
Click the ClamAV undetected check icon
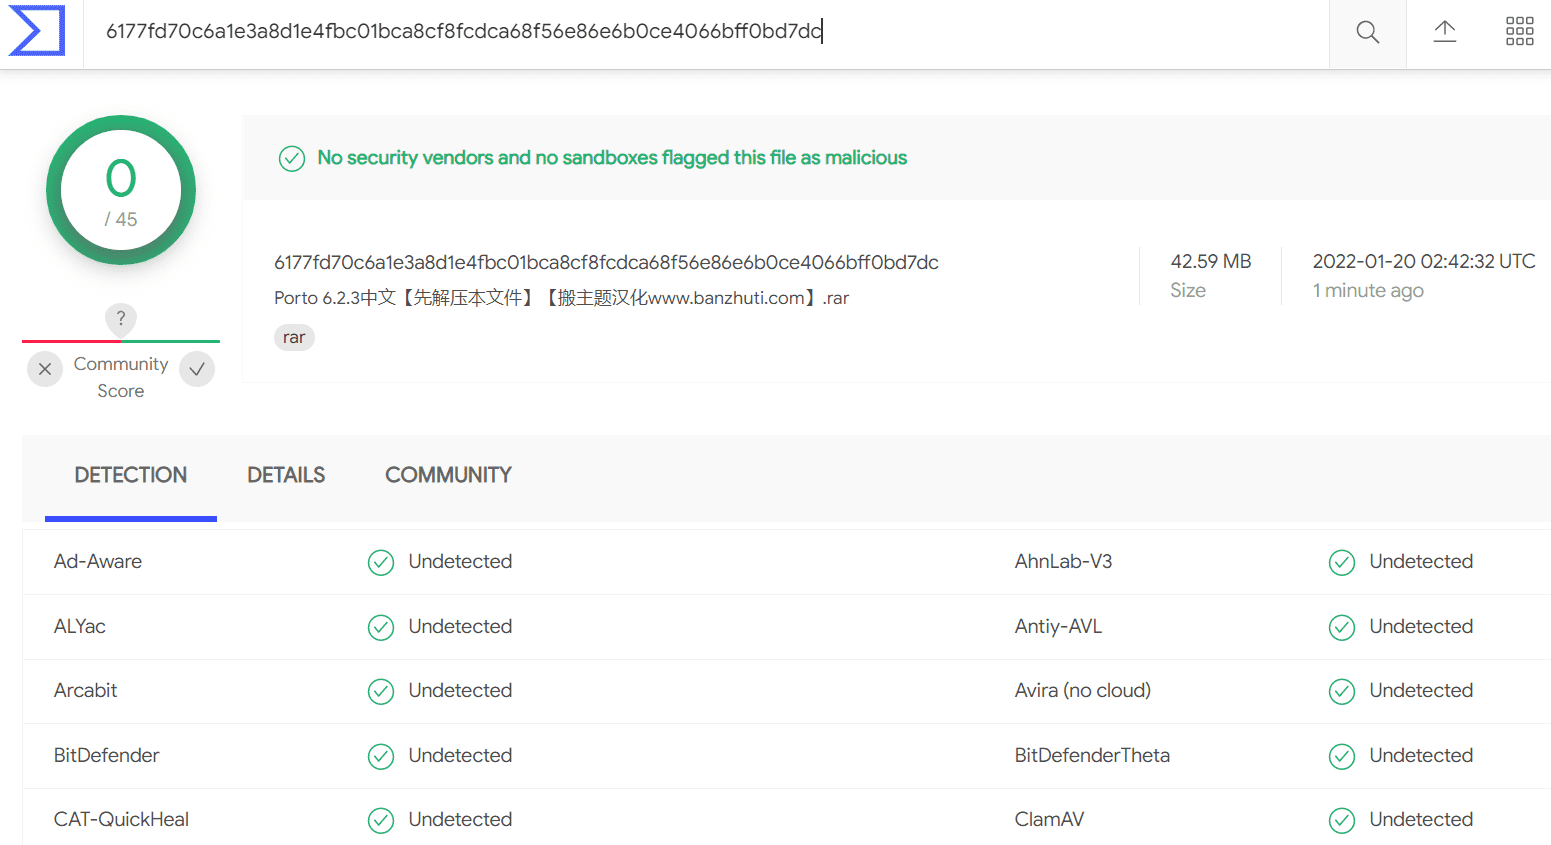[x=1342, y=821]
